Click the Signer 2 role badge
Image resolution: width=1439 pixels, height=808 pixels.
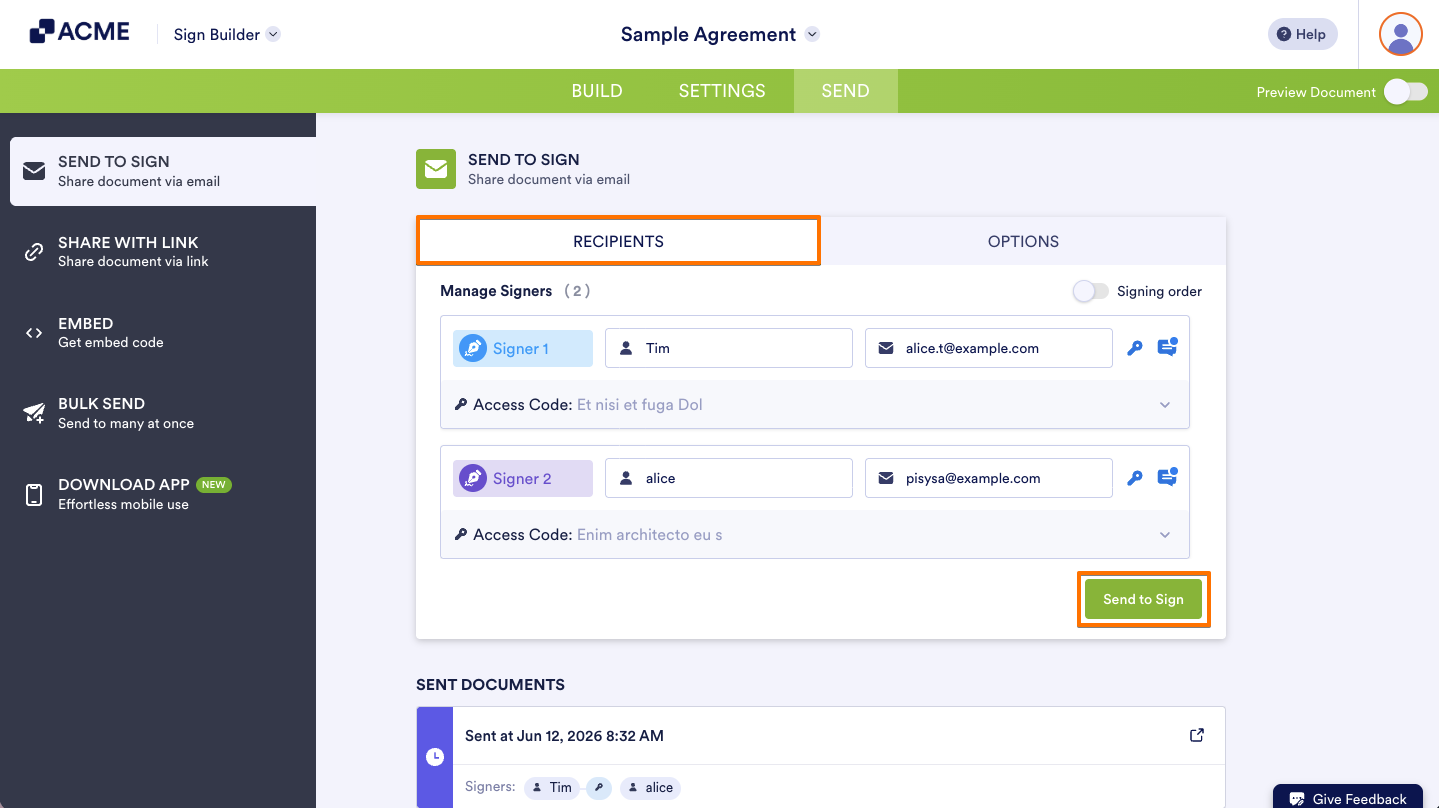coord(523,478)
